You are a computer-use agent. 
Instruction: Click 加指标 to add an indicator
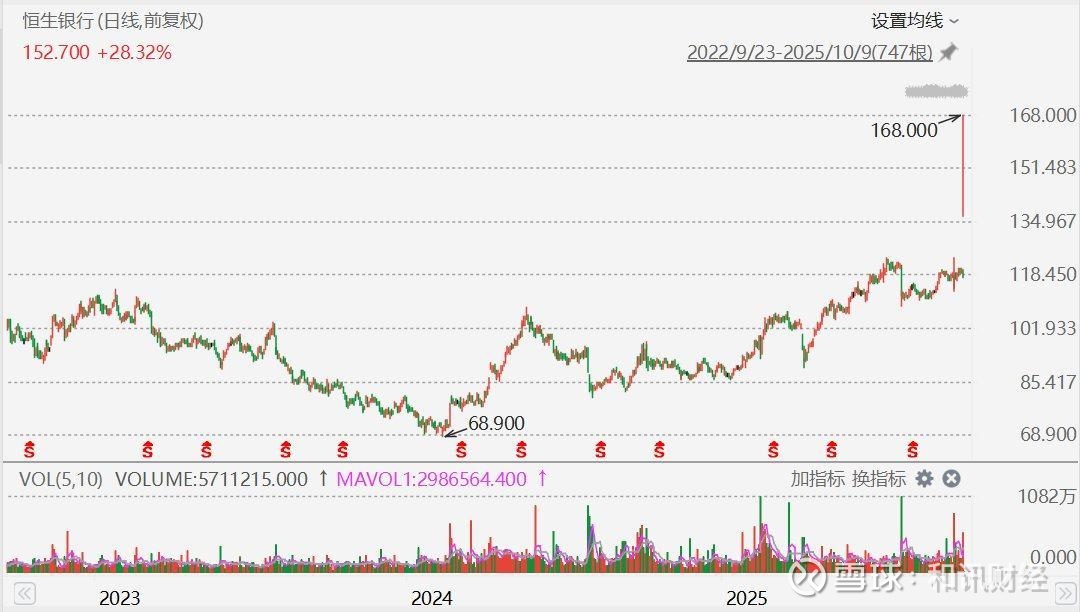pyautogui.click(x=817, y=478)
